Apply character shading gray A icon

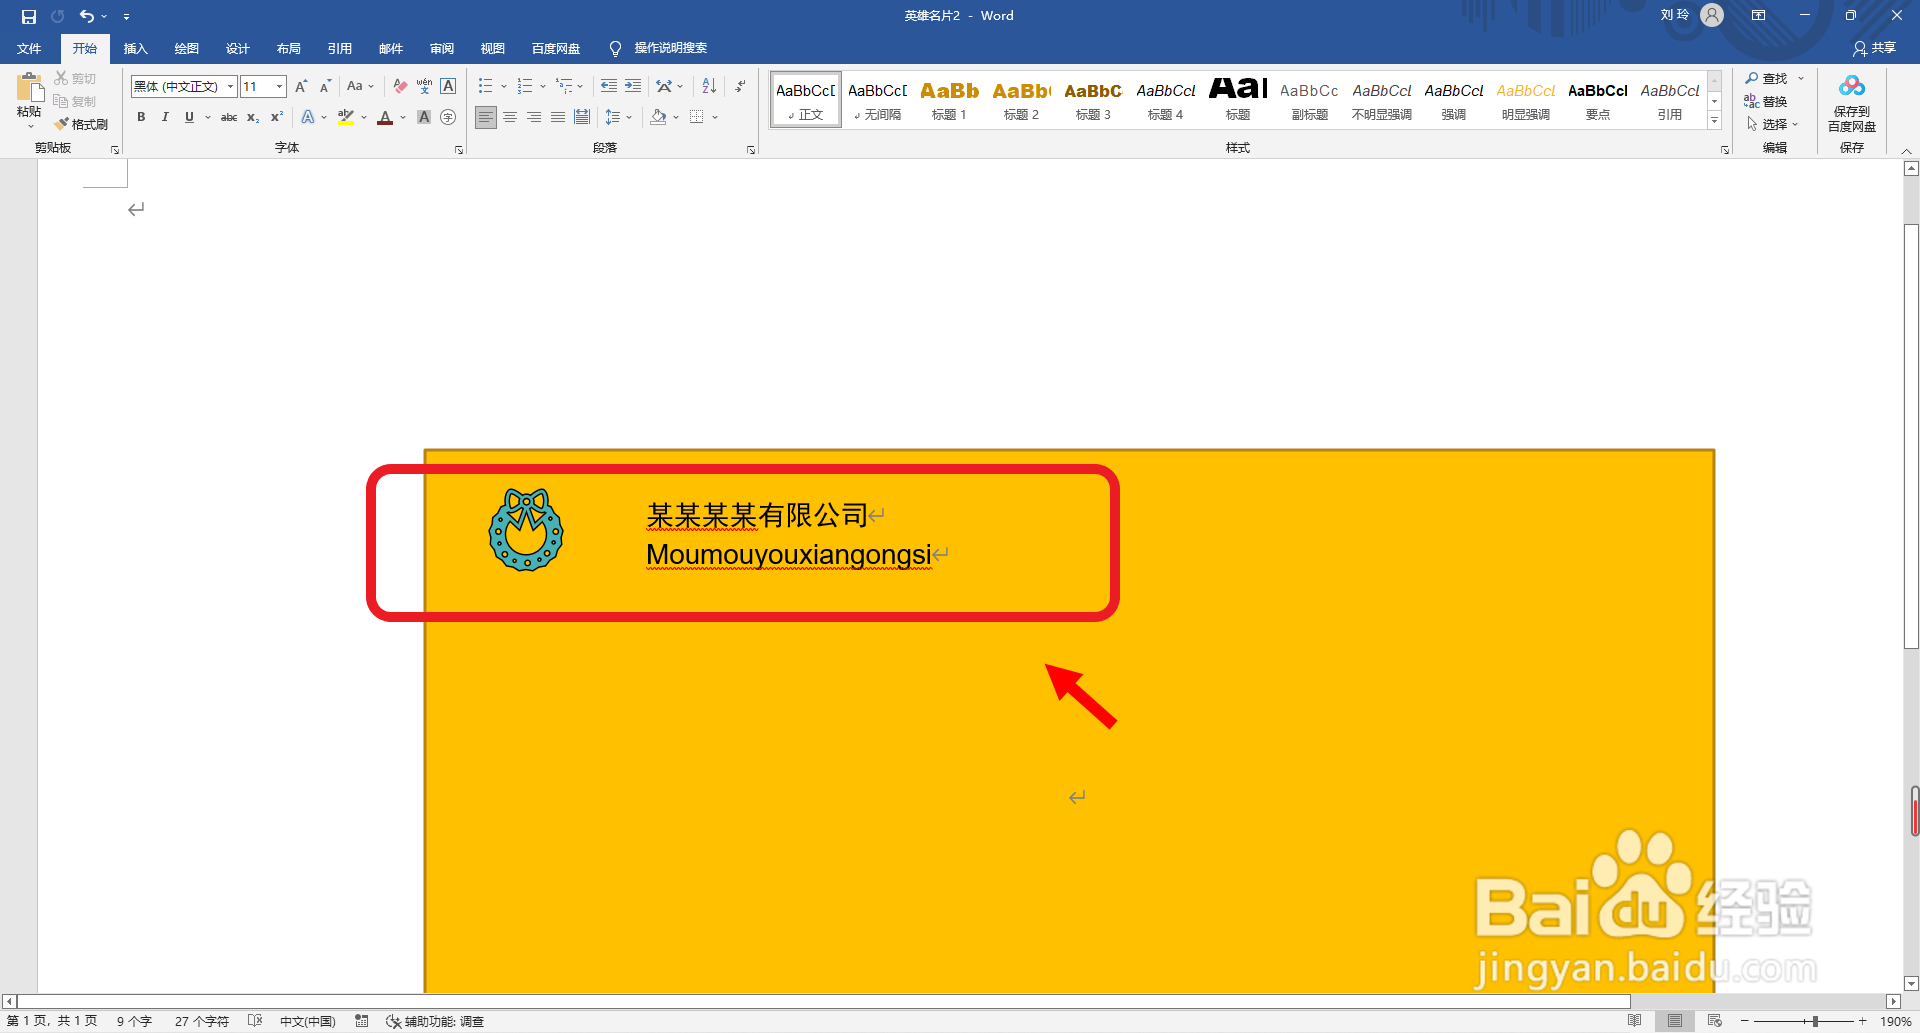424,117
